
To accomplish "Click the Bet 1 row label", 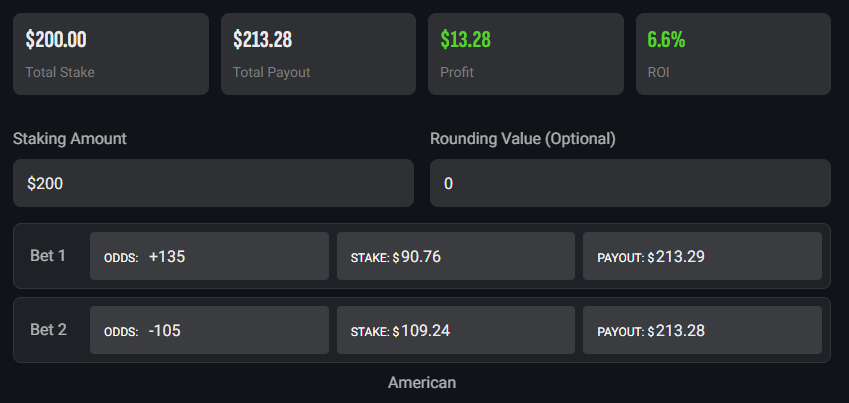I will pyautogui.click(x=48, y=256).
